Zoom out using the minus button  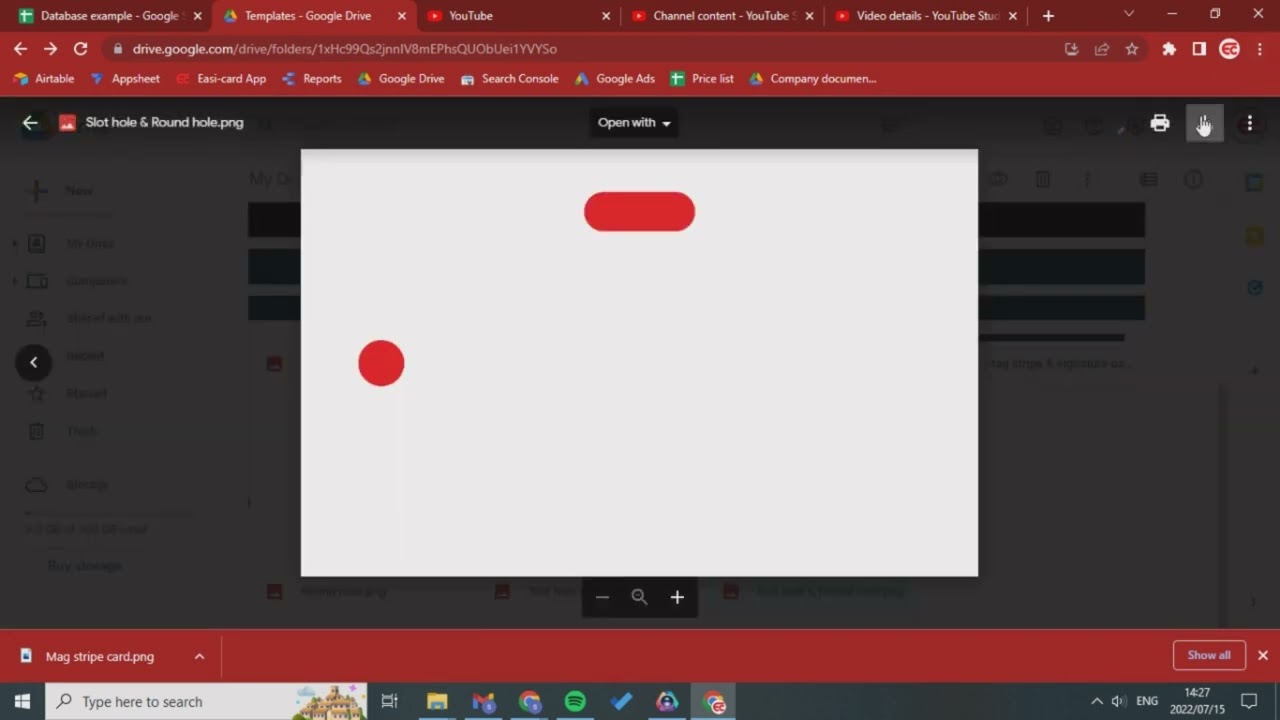[602, 597]
